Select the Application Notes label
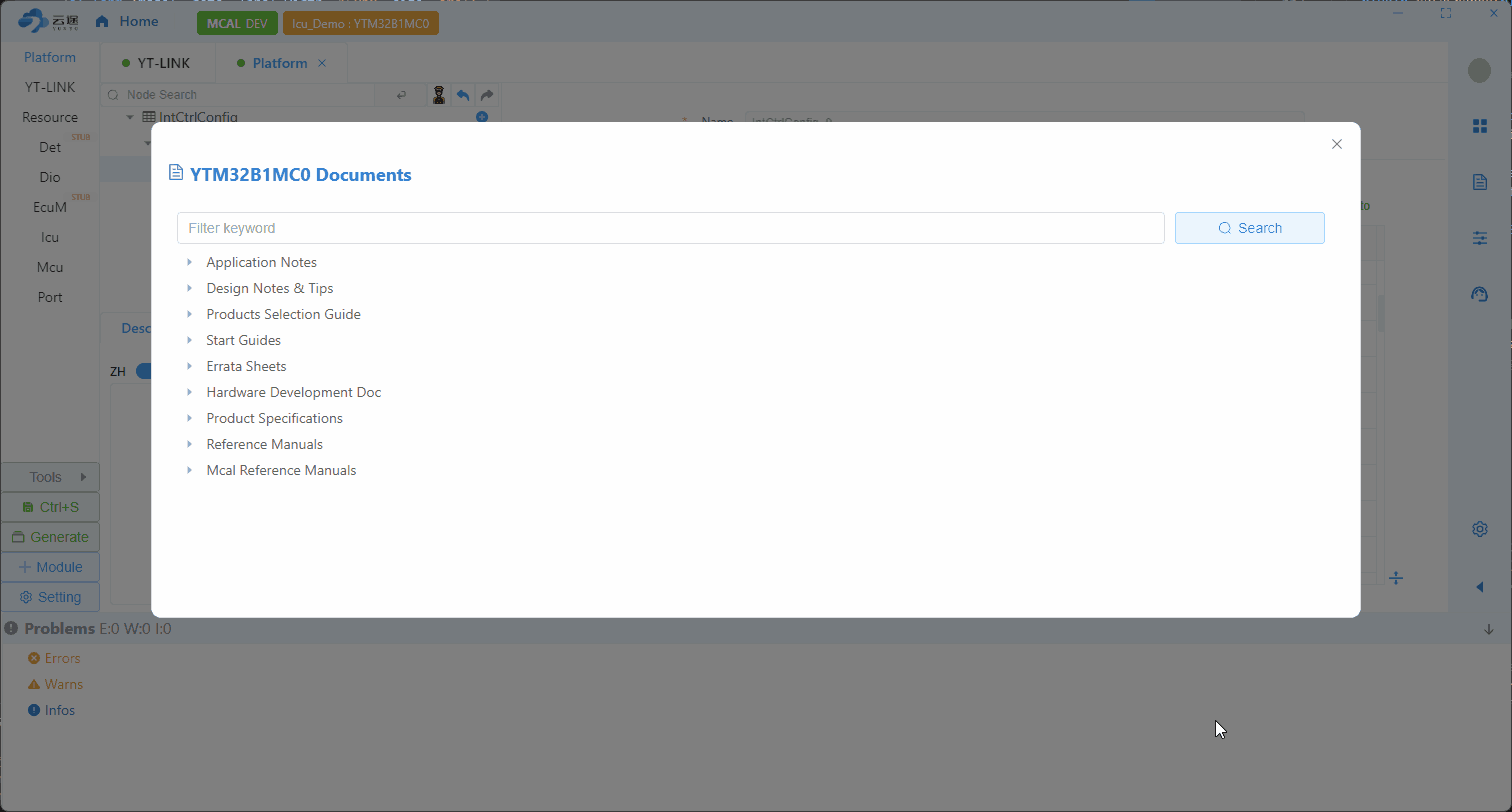 pyautogui.click(x=261, y=262)
